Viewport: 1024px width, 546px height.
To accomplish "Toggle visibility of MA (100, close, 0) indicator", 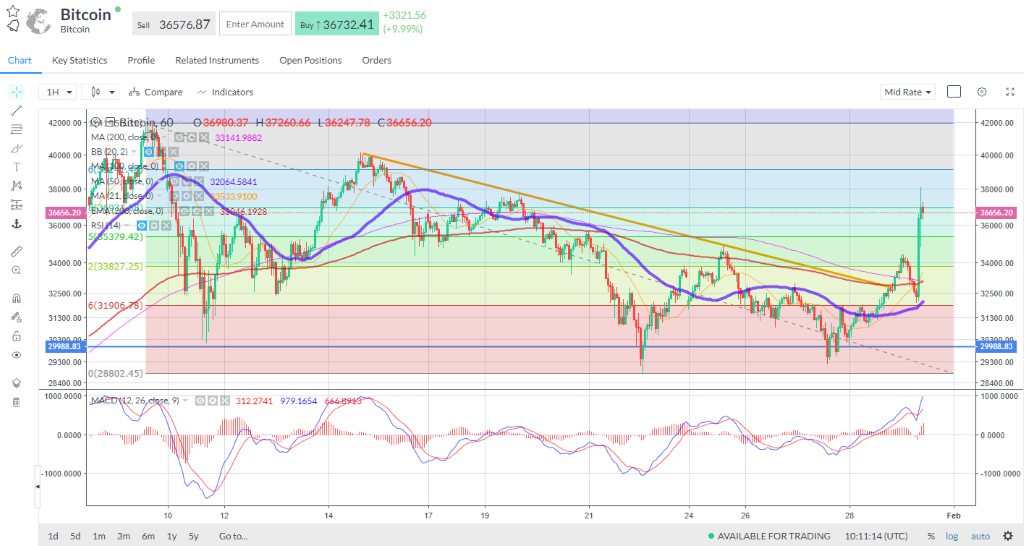I will pos(180,166).
